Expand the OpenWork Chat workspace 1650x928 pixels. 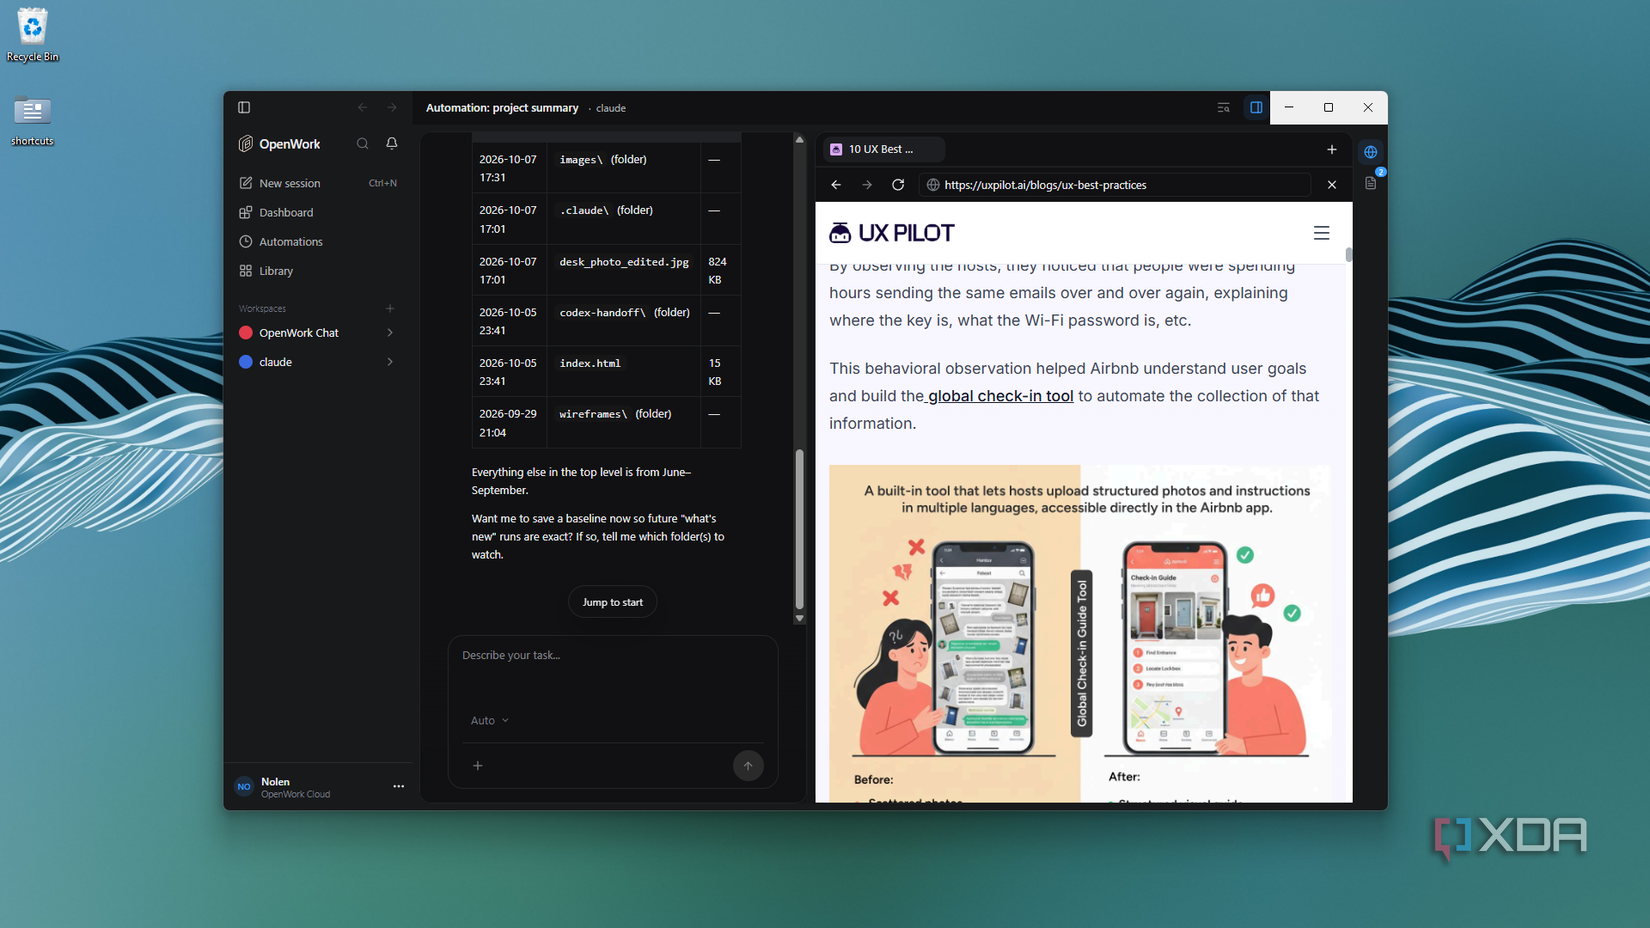pos(390,333)
